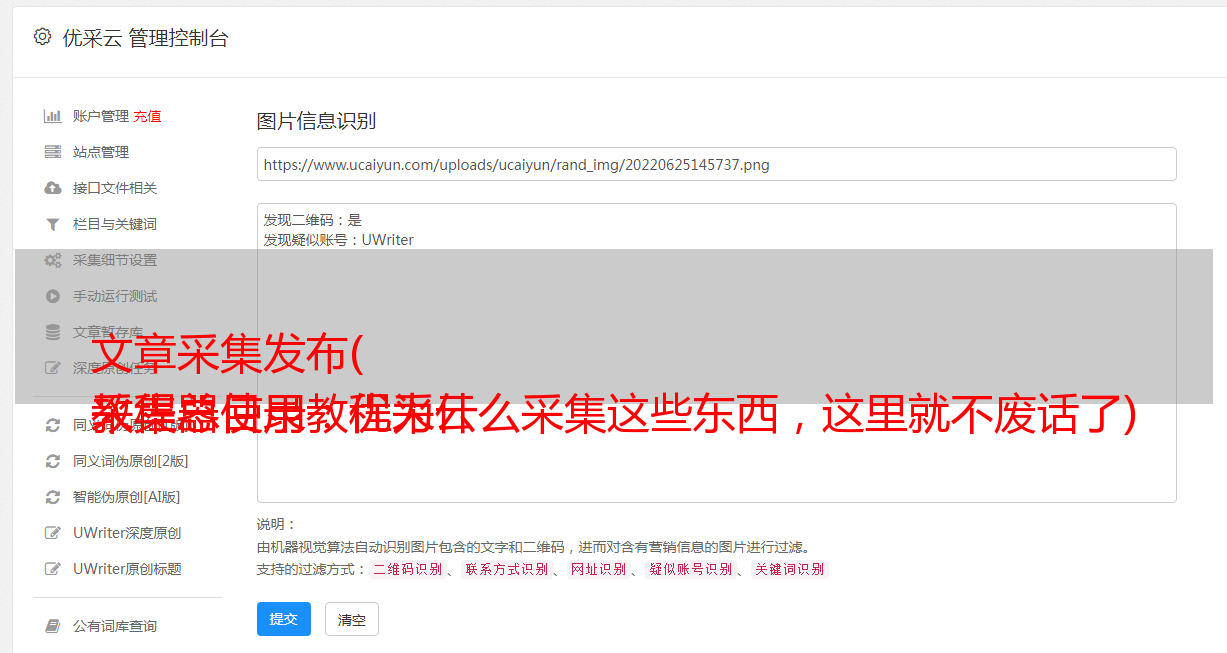This screenshot has height=653, width=1227.
Task: Click the server icon for 站点管理
Action: click(x=53, y=152)
